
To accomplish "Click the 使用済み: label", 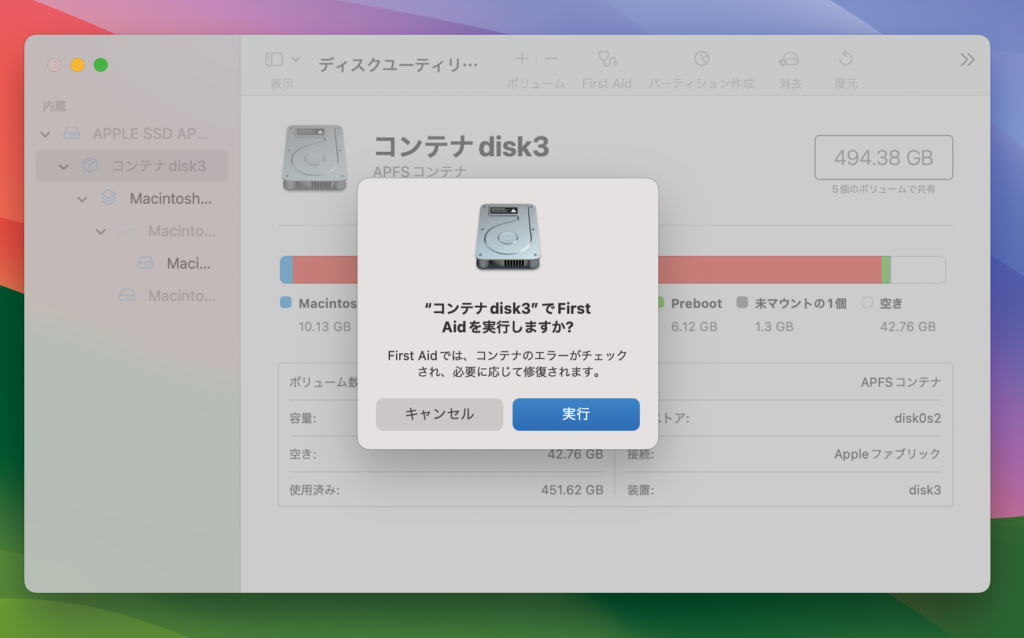I will 314,490.
